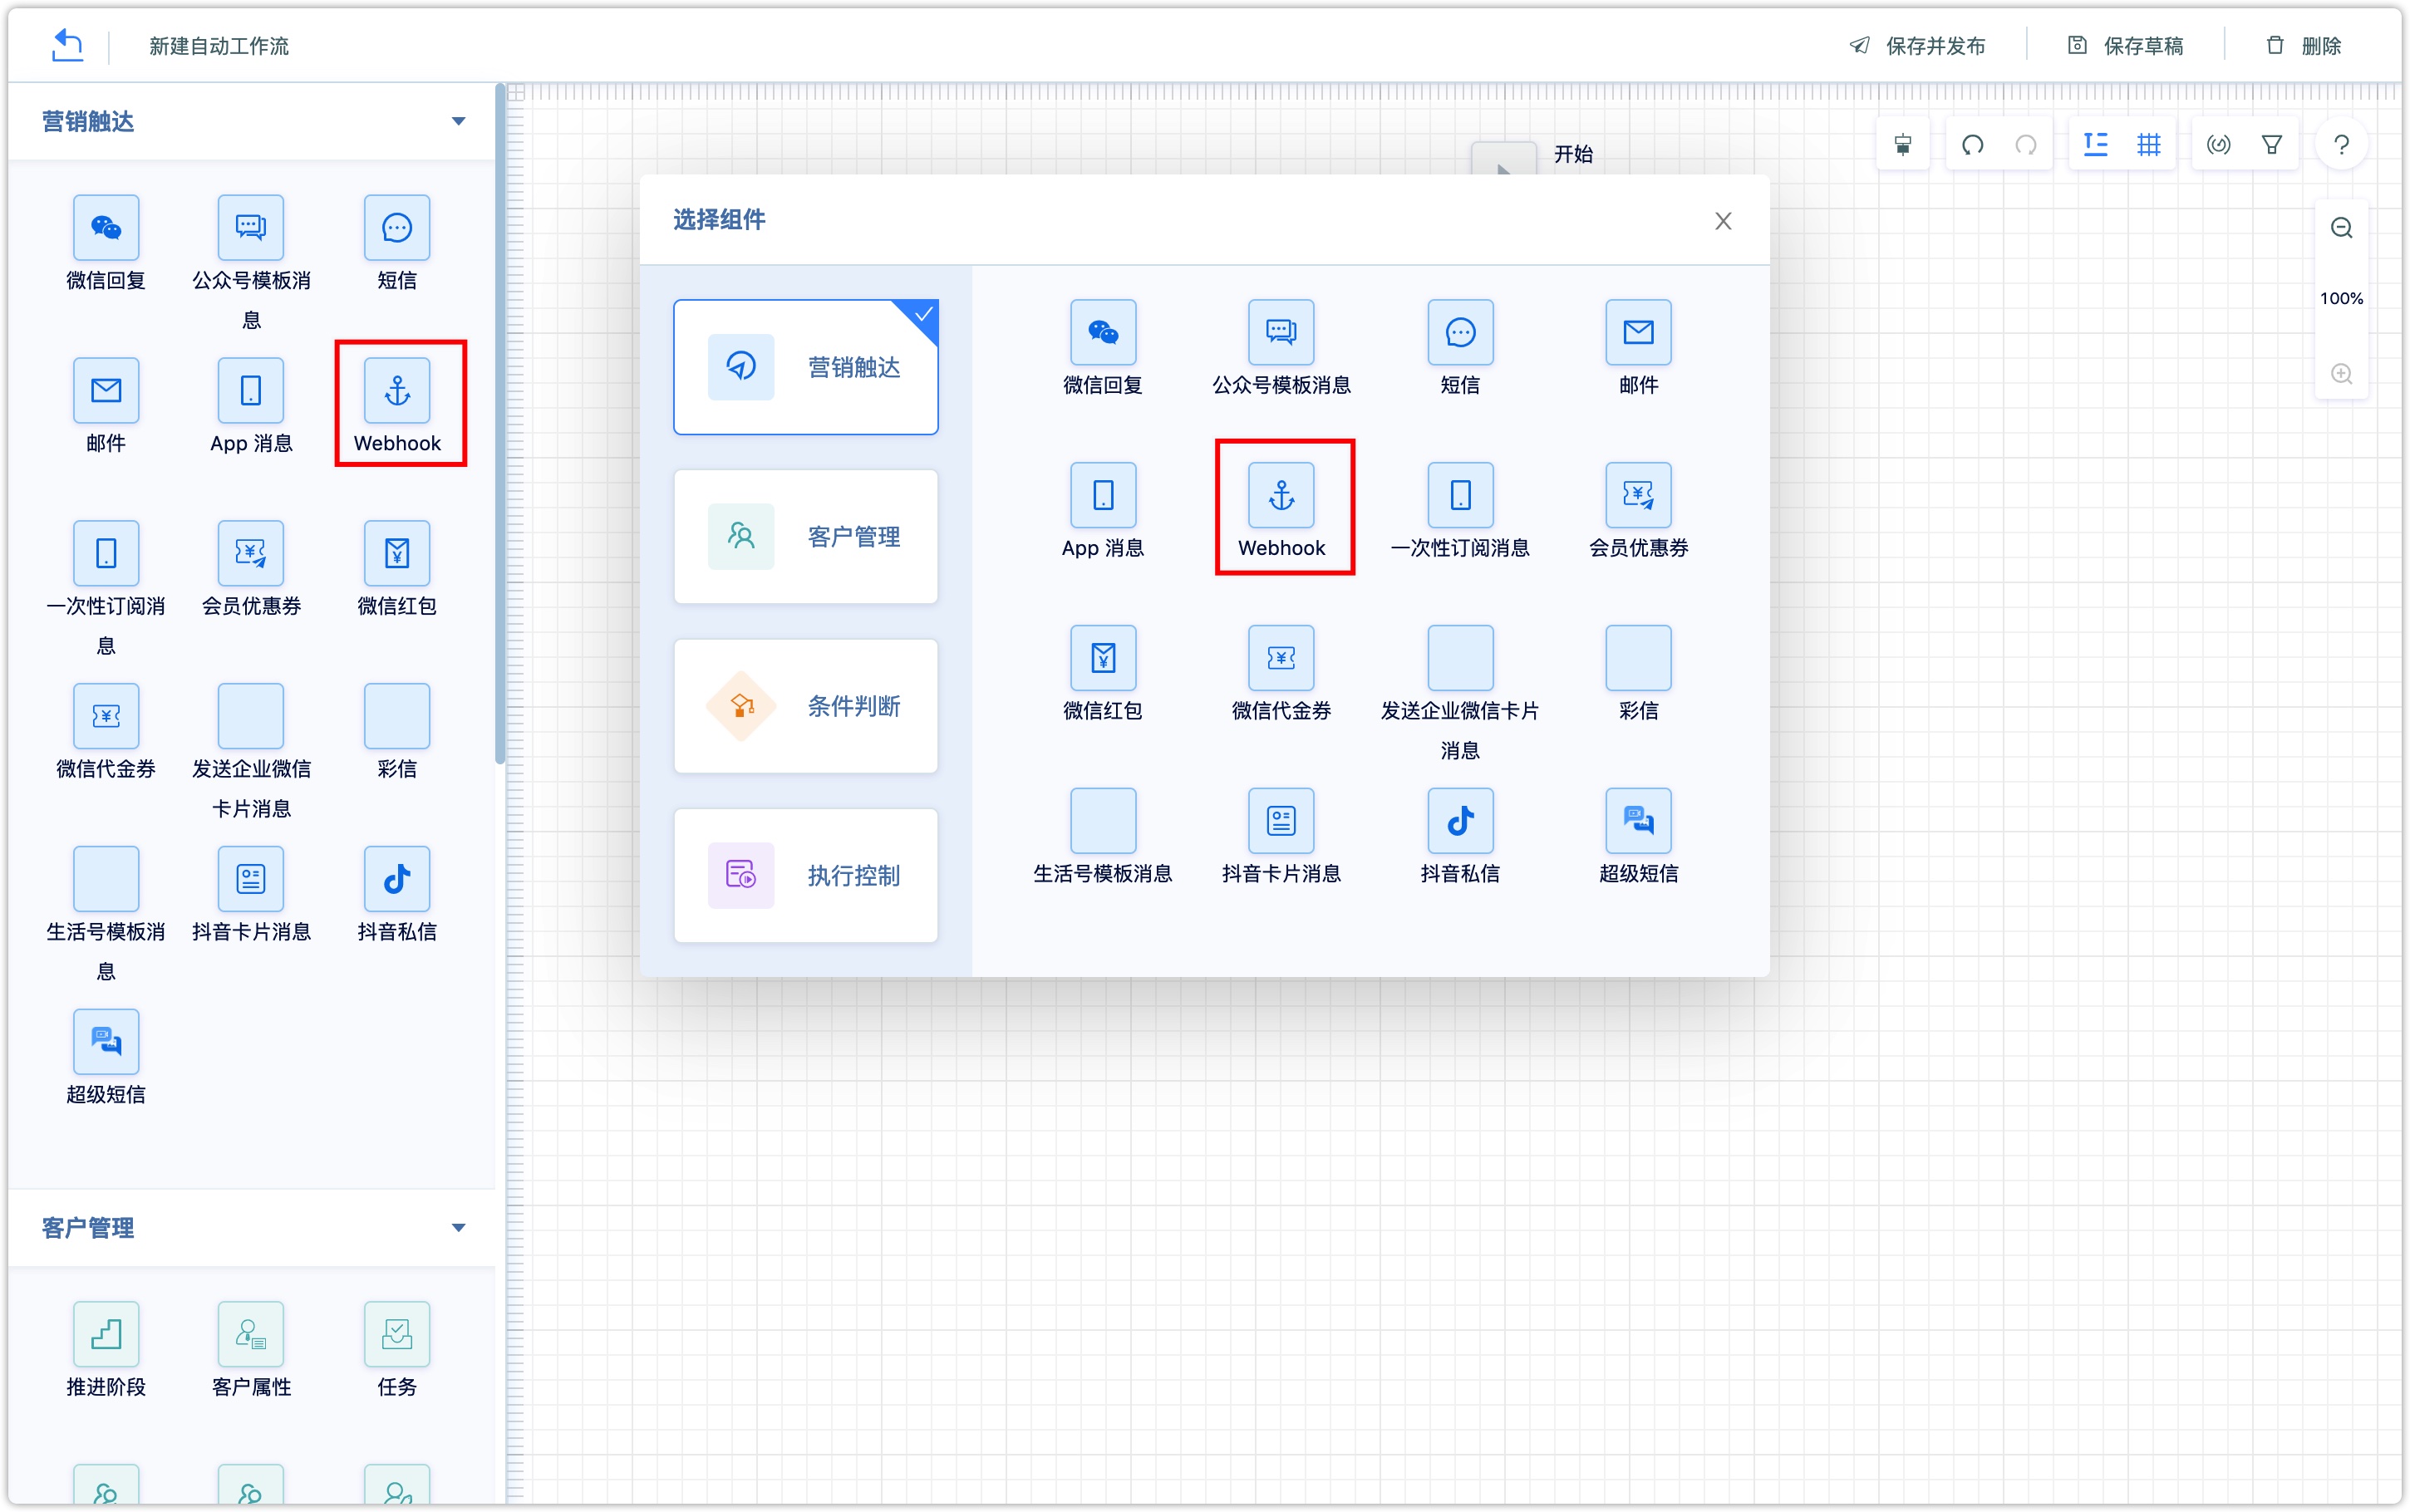Collapse the 客户管理 sidebar section
The width and height of the screenshot is (2410, 1512).
click(x=458, y=1227)
